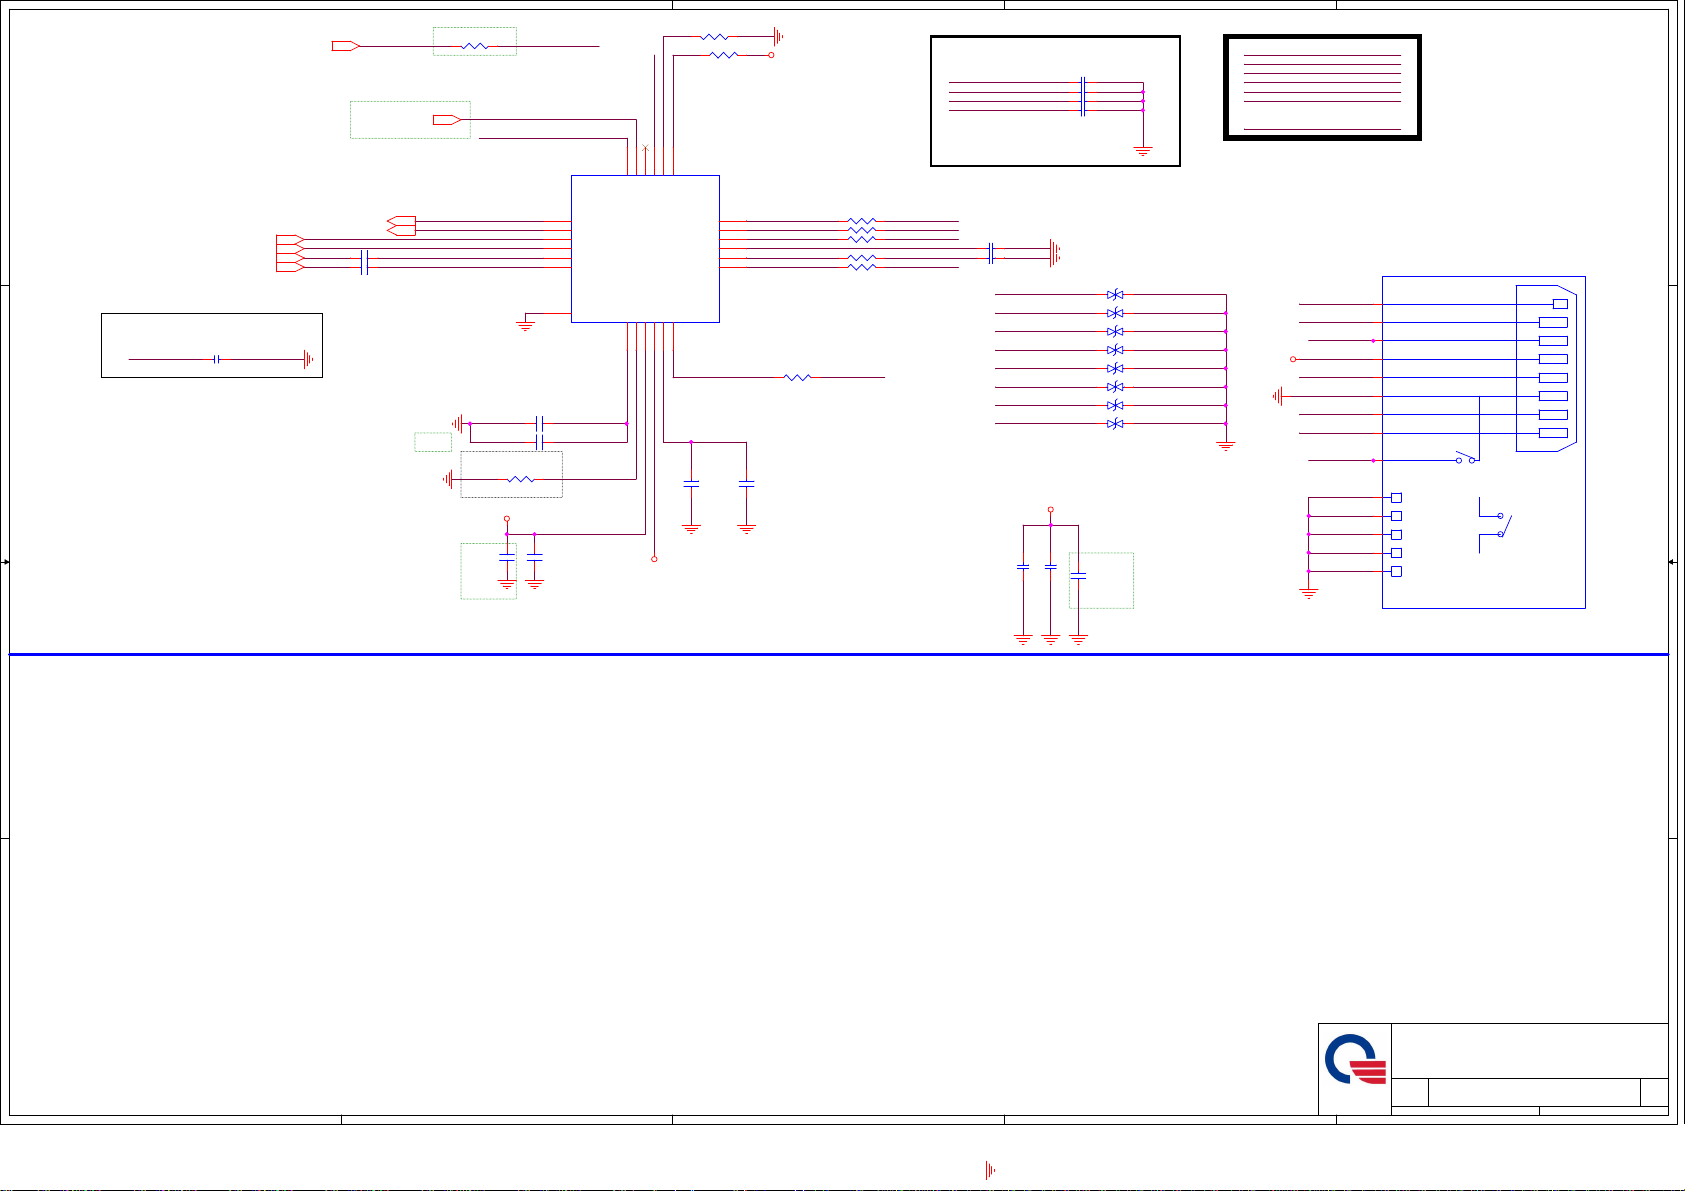Select the resistor in the dashed grey box below IC
Image resolution: width=1685 pixels, height=1191 pixels.
pyautogui.click(x=521, y=479)
